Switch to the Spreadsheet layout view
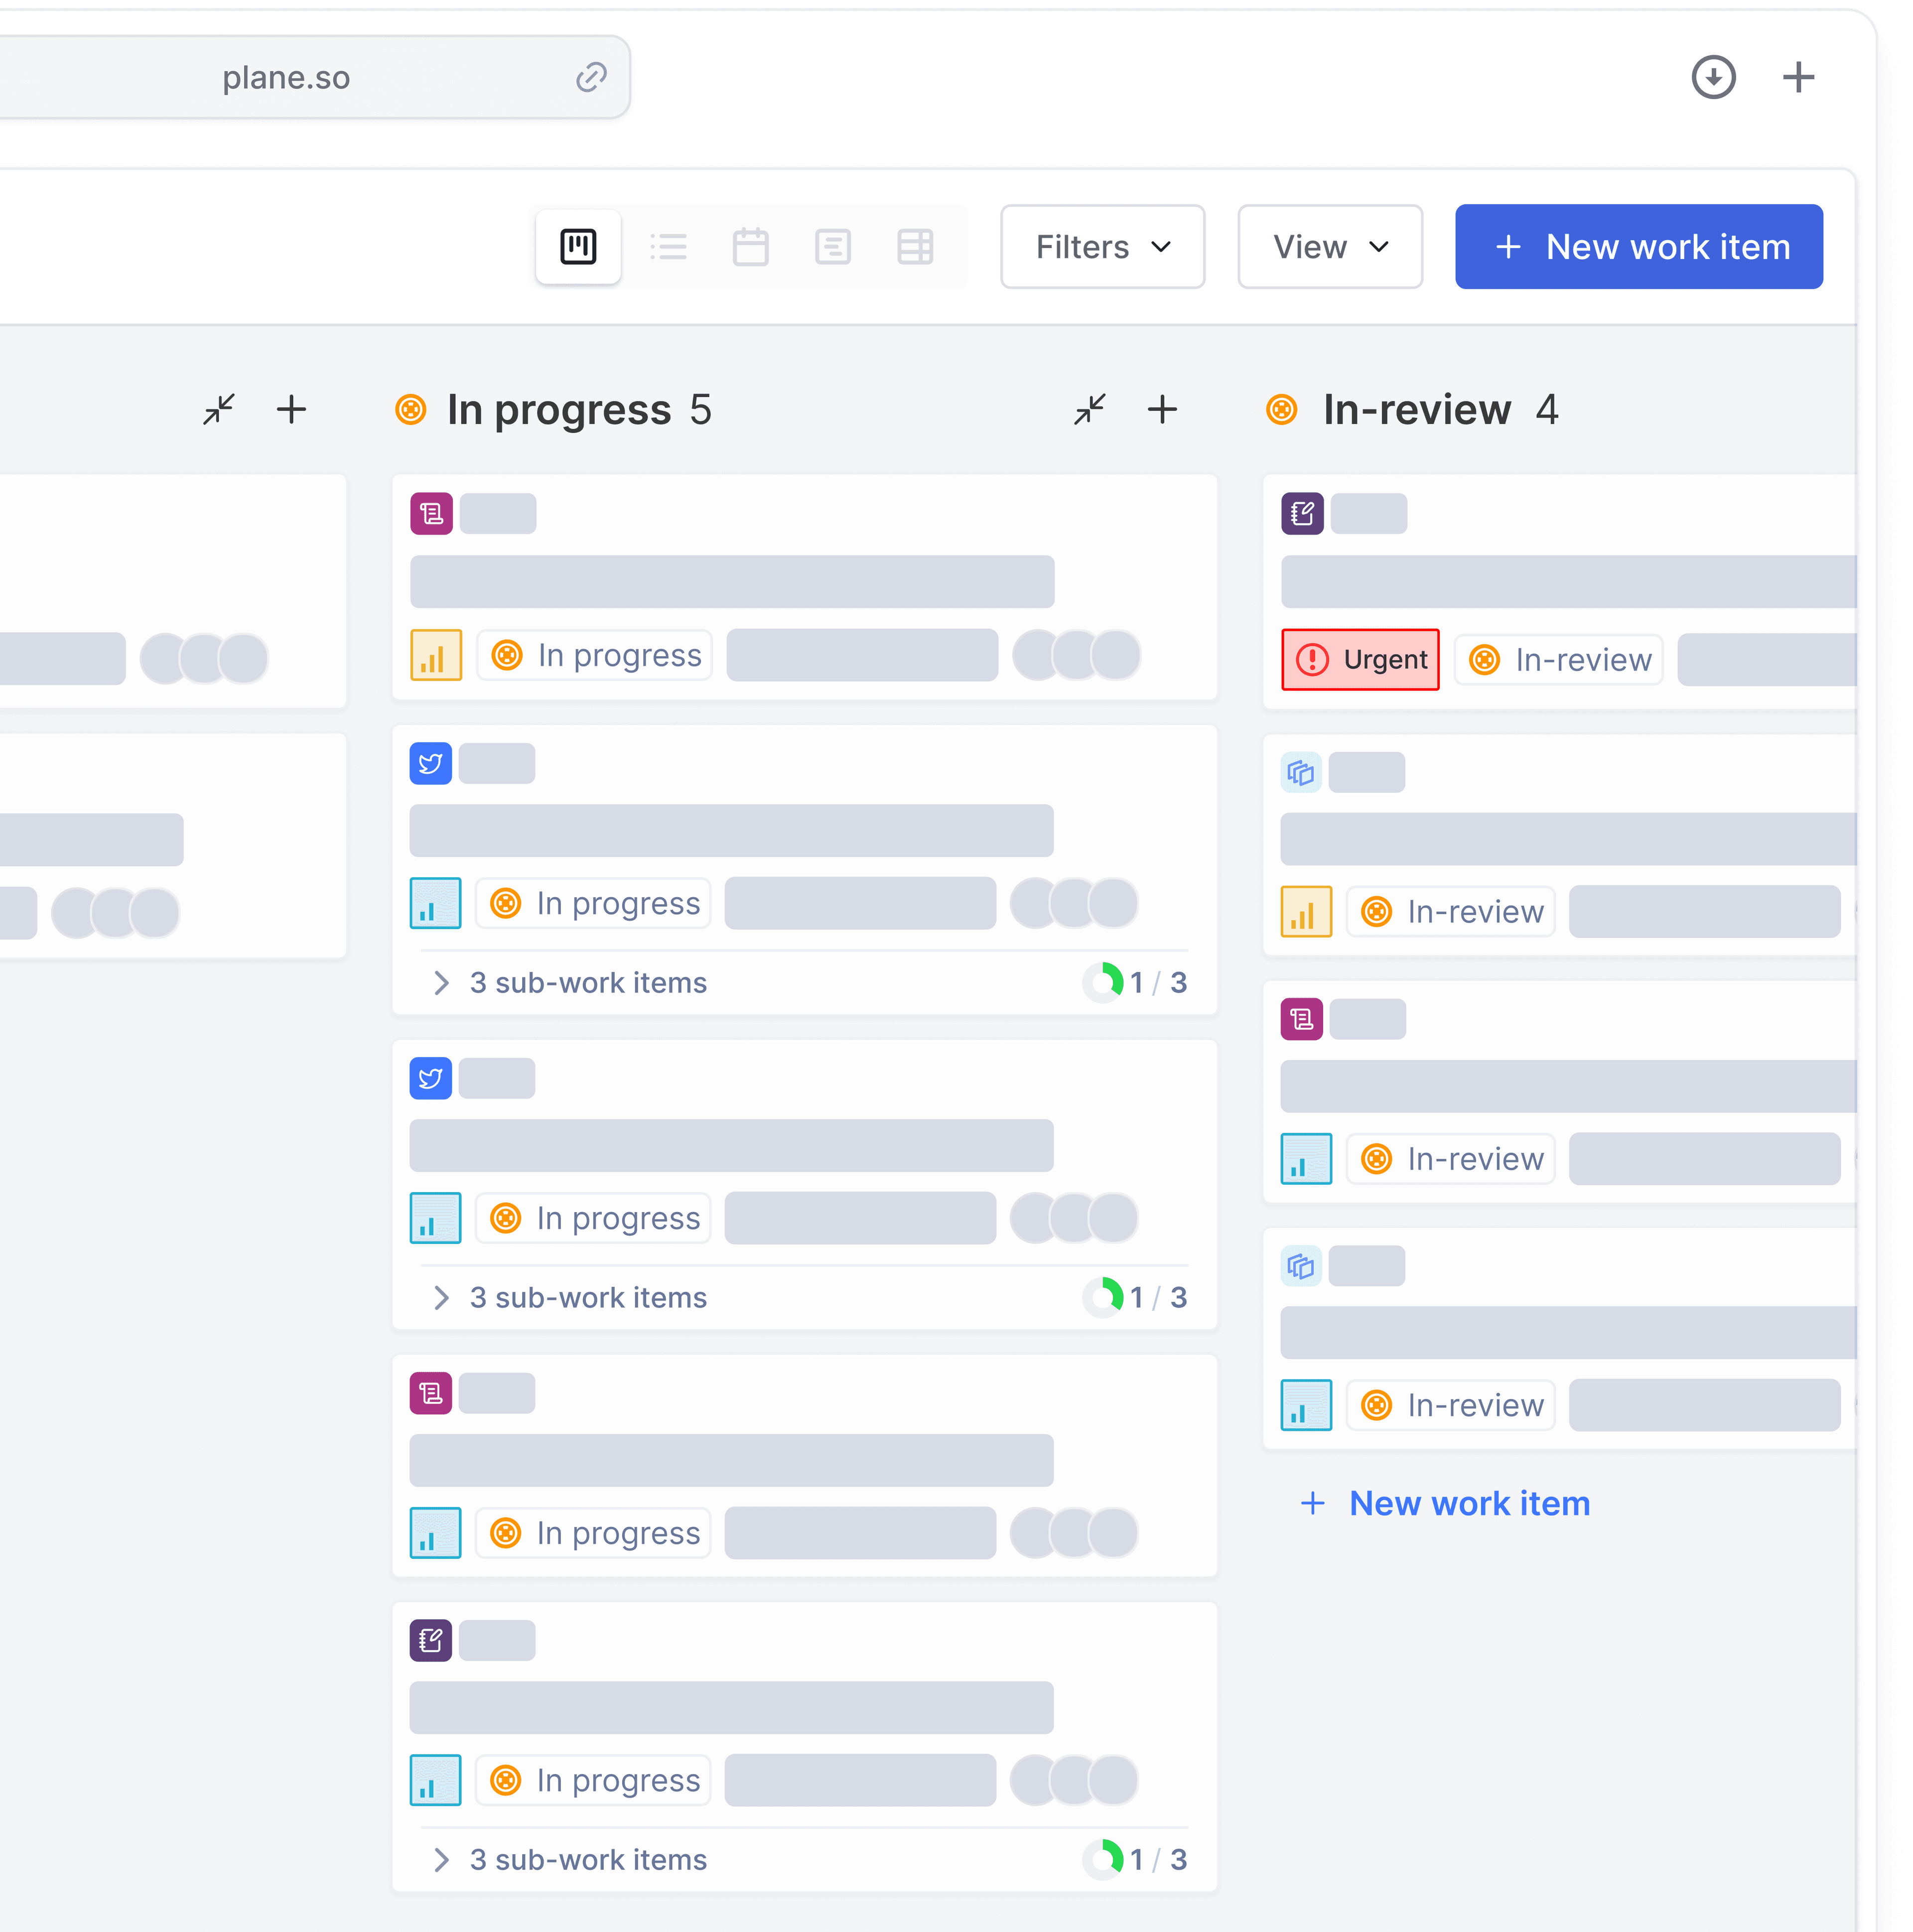The width and height of the screenshot is (1913, 1932). coord(916,247)
